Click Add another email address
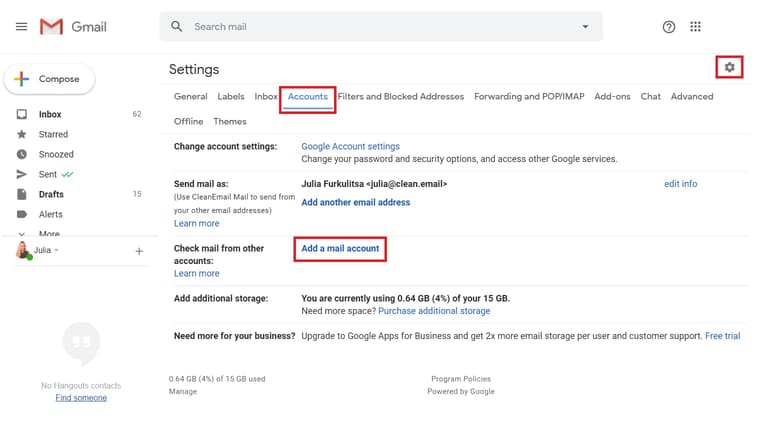Viewport: 760px width, 430px height. (355, 202)
